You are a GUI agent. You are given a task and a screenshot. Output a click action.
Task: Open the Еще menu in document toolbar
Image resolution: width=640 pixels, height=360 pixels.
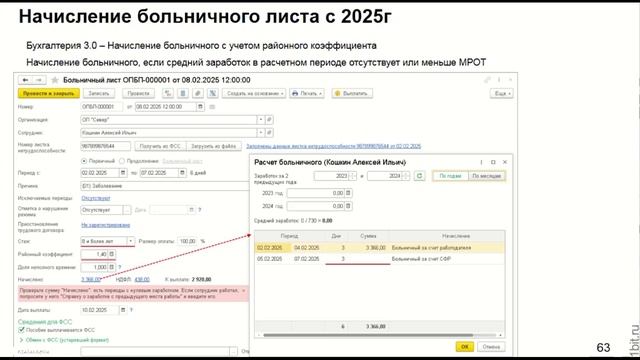coord(501,93)
